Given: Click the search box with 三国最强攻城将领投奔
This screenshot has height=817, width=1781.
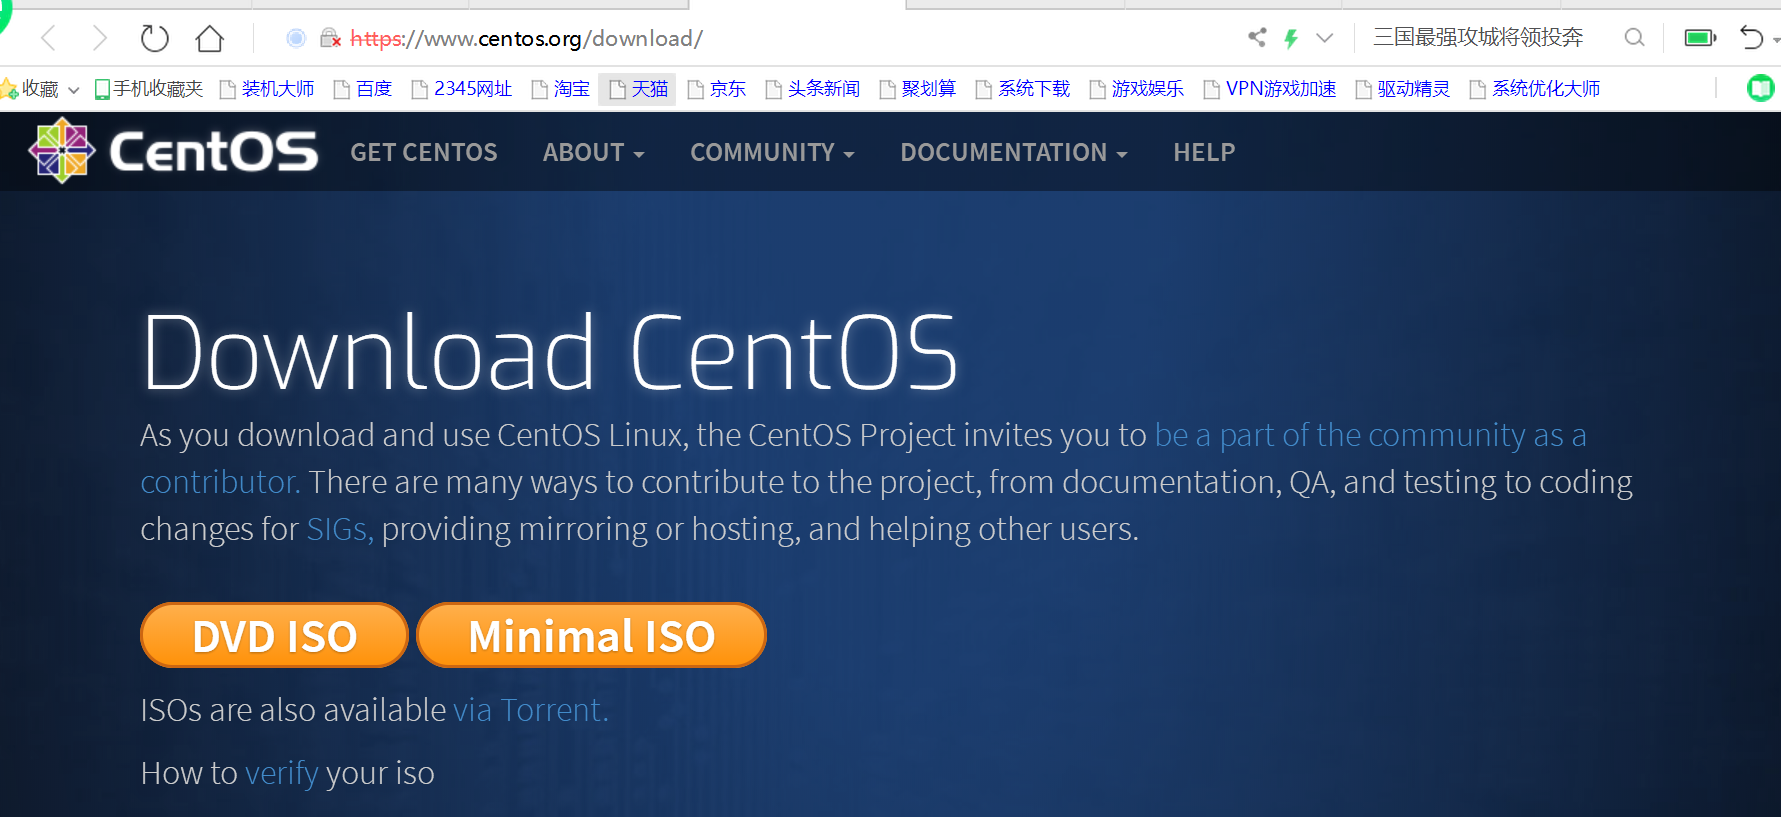Looking at the screenshot, I should (x=1478, y=38).
